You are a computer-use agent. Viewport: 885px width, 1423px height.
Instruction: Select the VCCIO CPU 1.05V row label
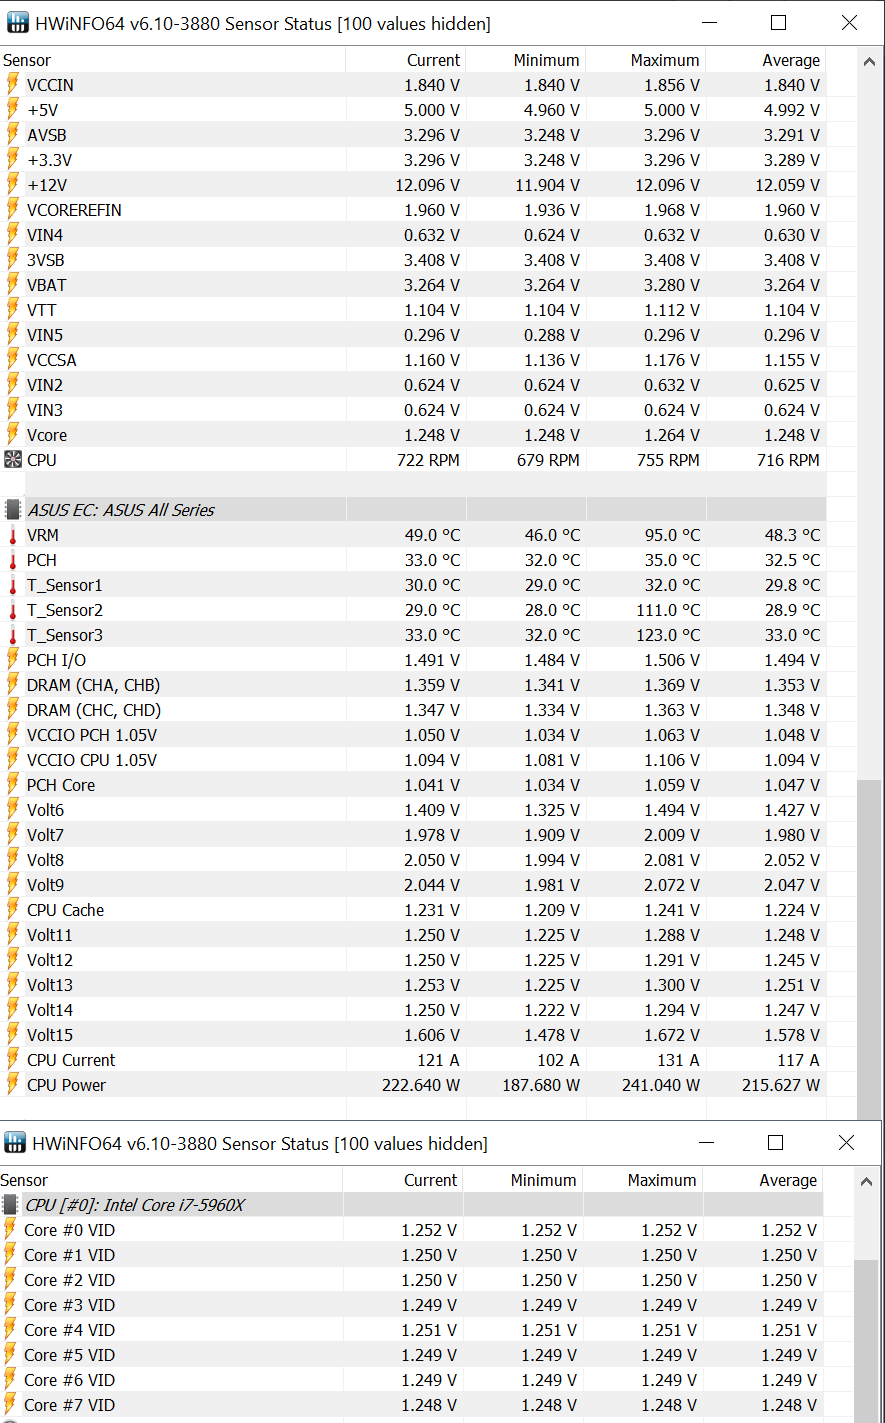tap(92, 760)
